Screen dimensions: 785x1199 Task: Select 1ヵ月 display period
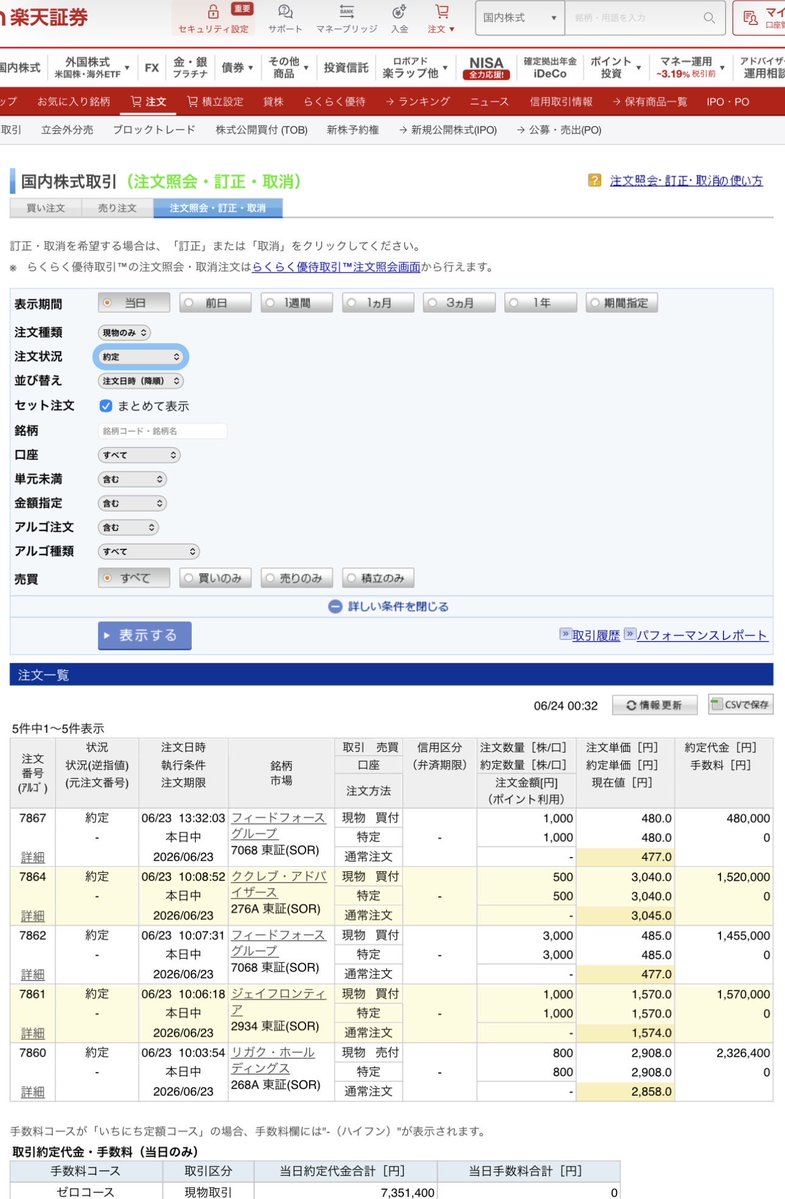(378, 303)
